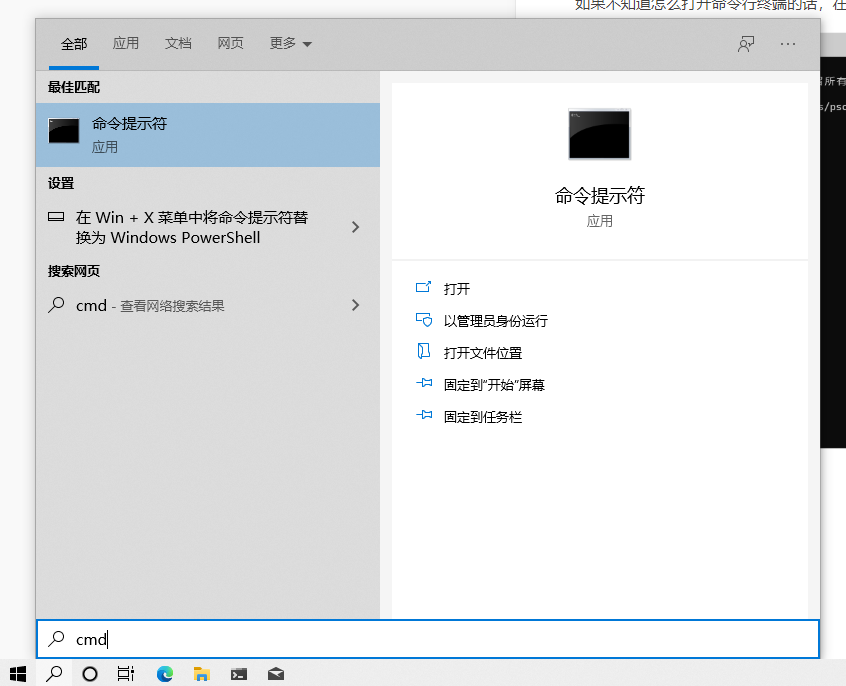Click the feedback person icon

point(746,44)
